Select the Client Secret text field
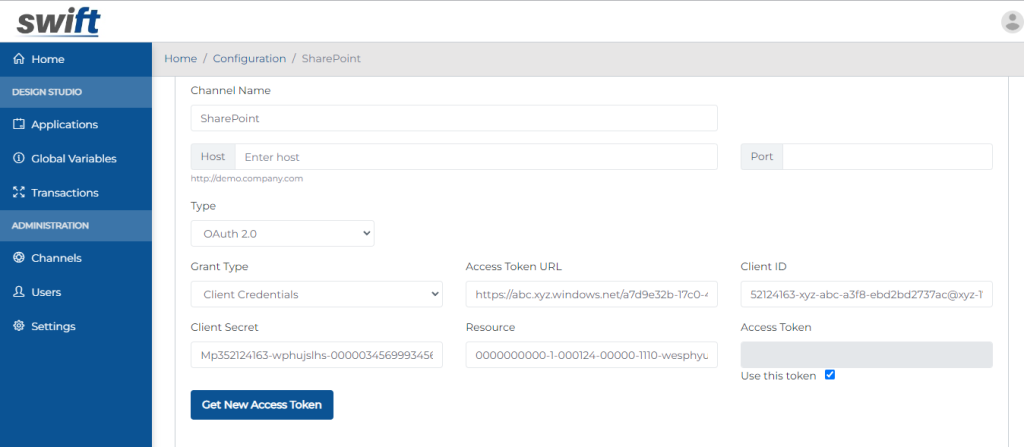The height and width of the screenshot is (447, 1024). point(317,354)
